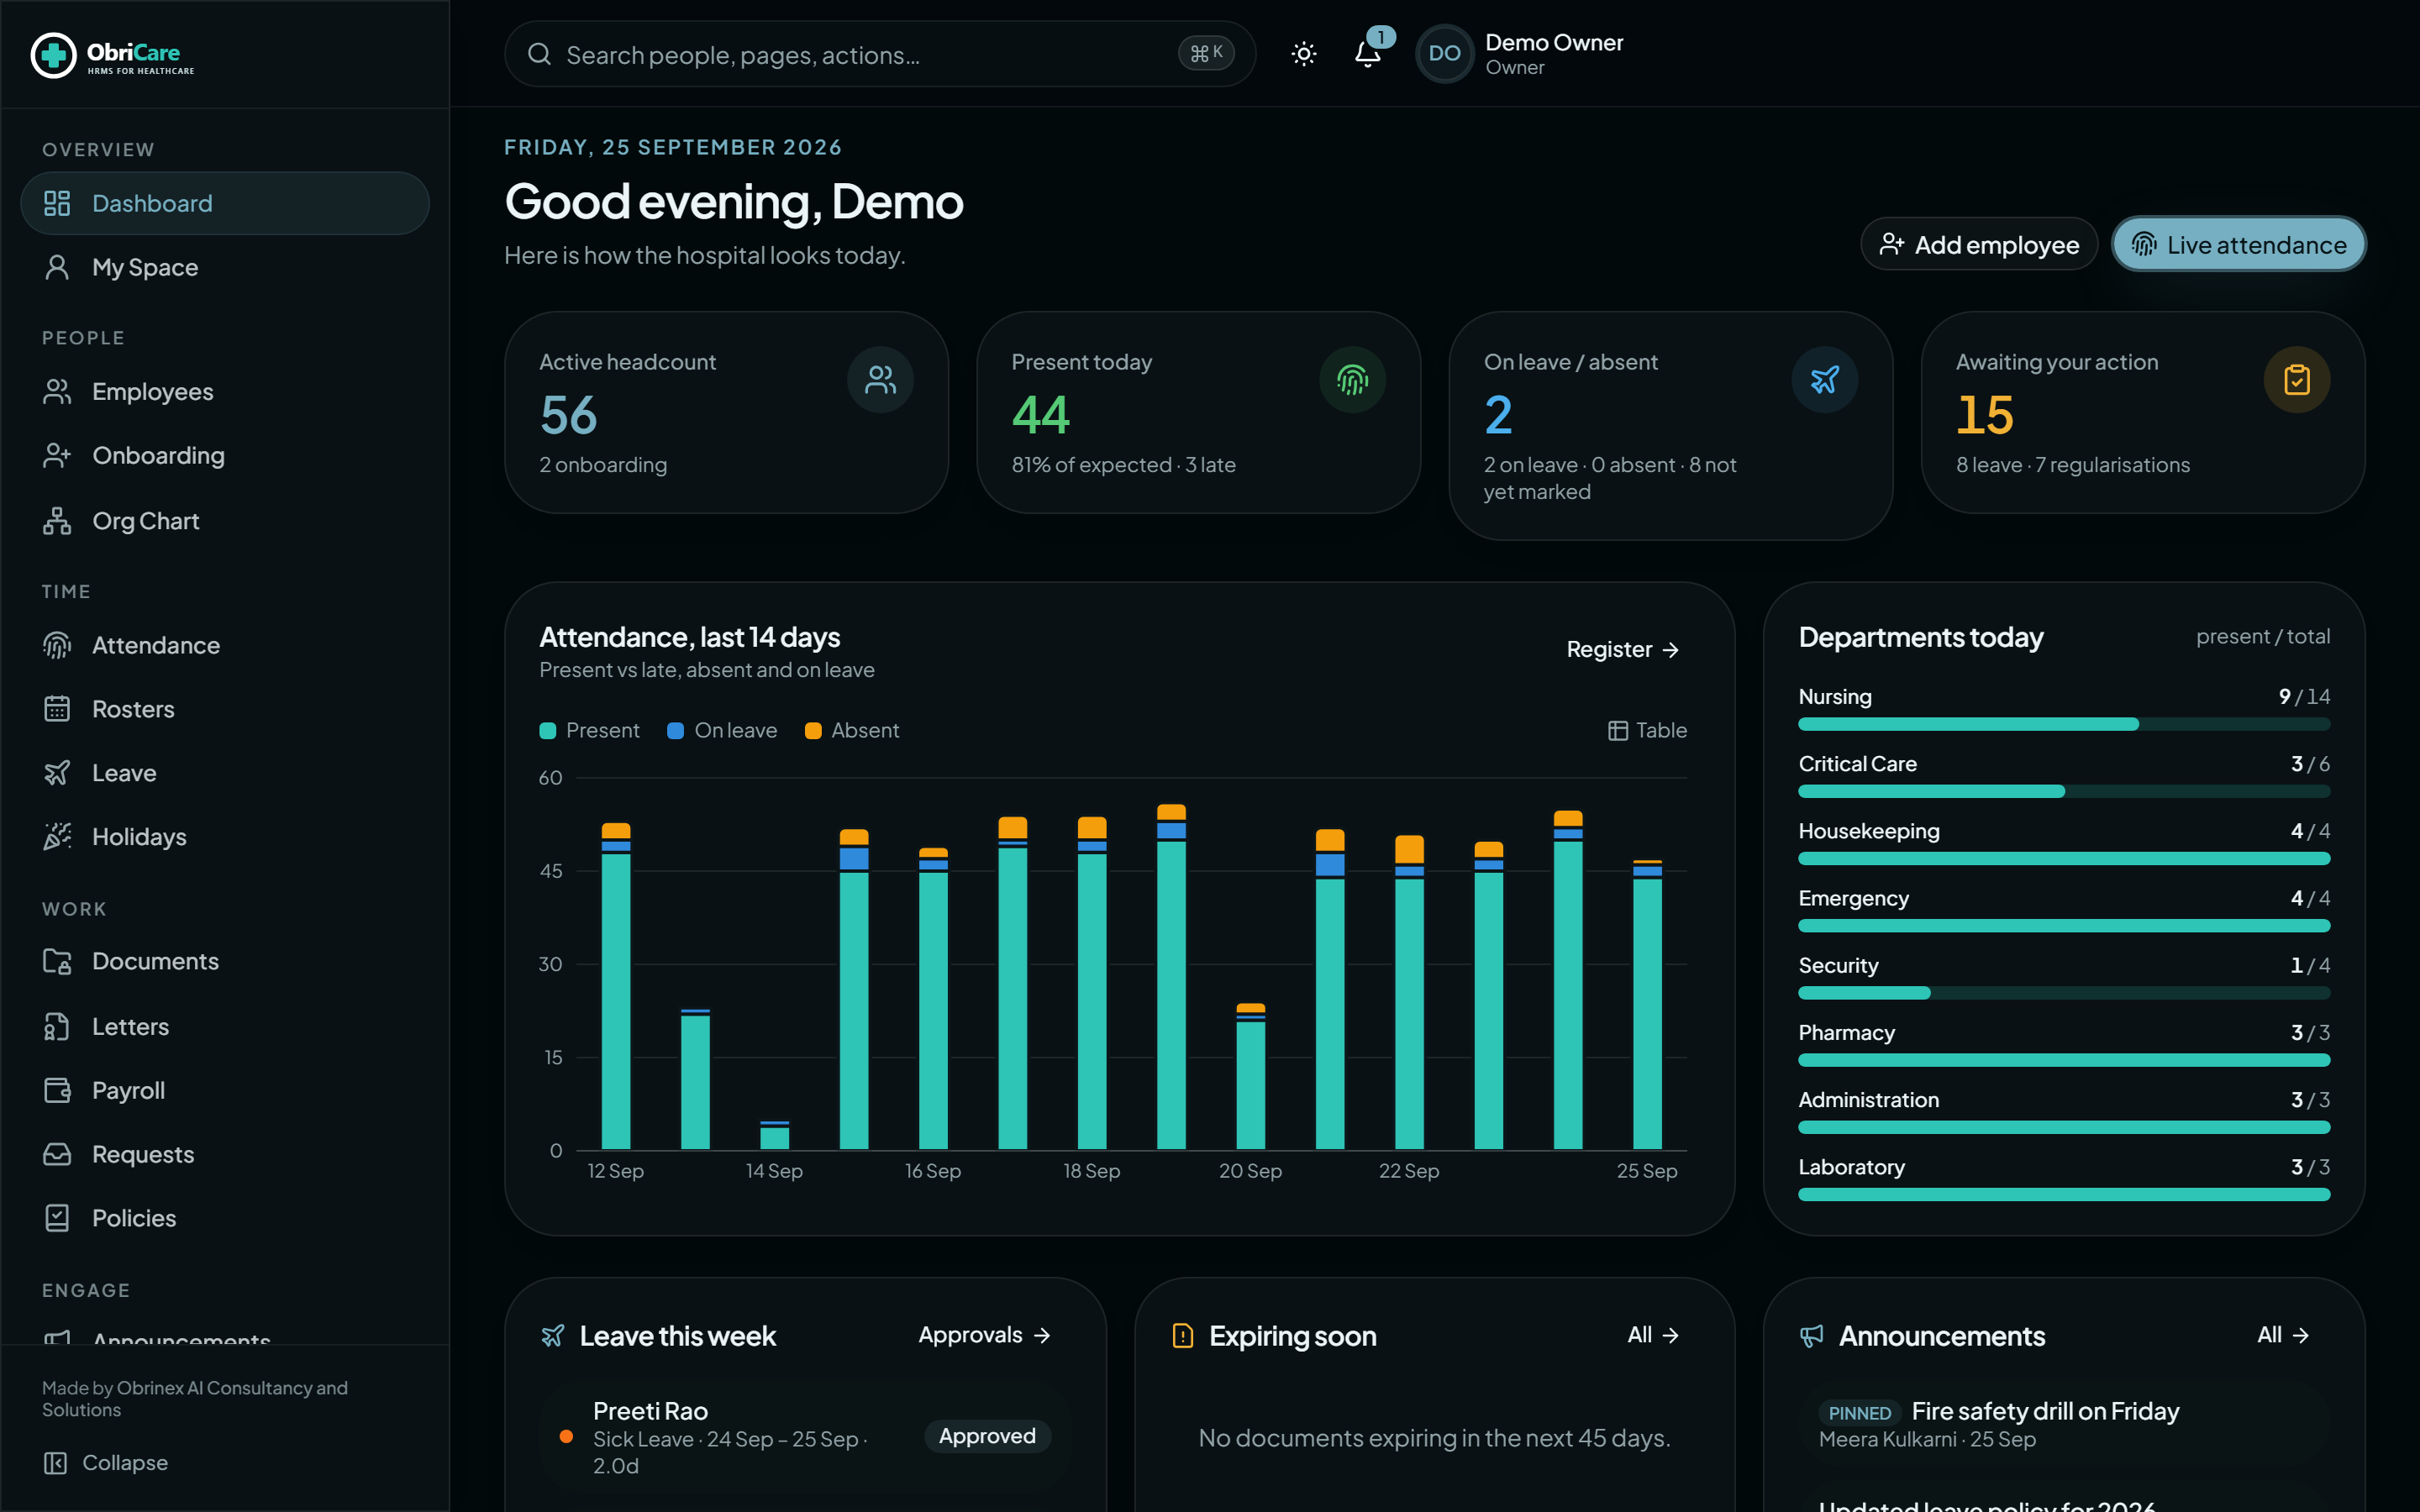The width and height of the screenshot is (2420, 1512).
Task: Click the Present today fingerprint icon
Action: [1352, 380]
